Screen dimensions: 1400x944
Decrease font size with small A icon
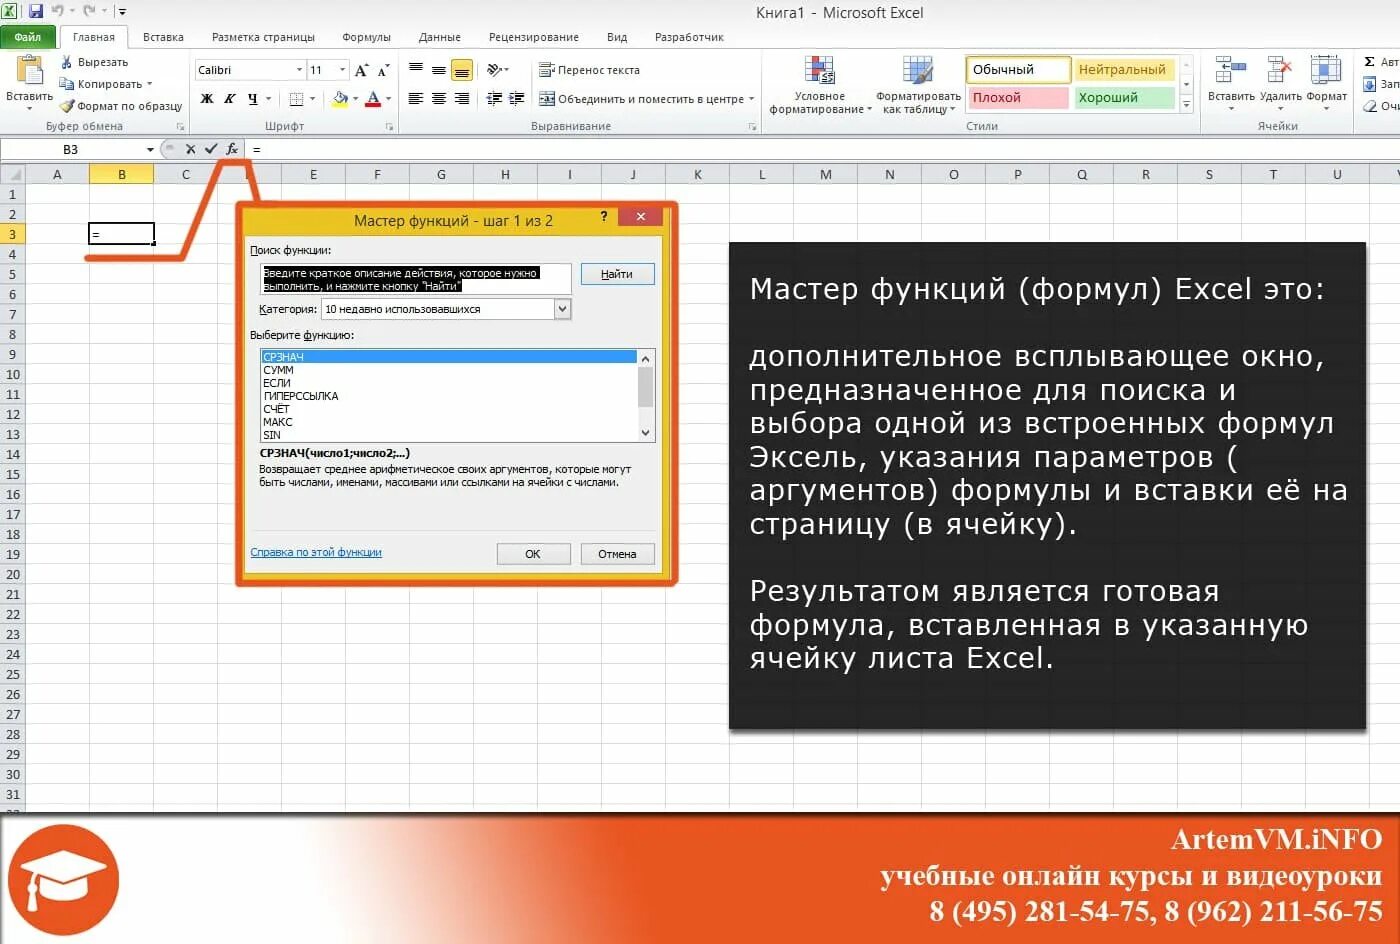click(x=383, y=70)
